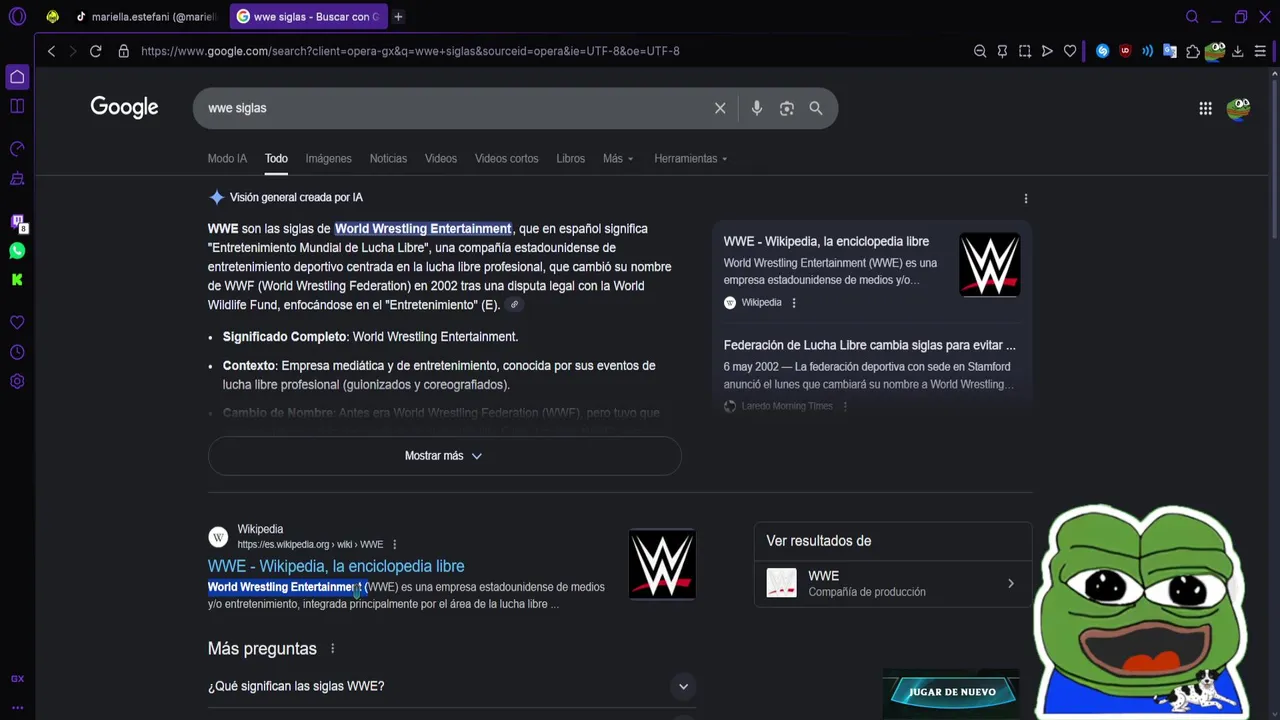Click the WWE logo thumbnail in Wikipedia result
The width and height of the screenshot is (1280, 720).
click(x=662, y=565)
